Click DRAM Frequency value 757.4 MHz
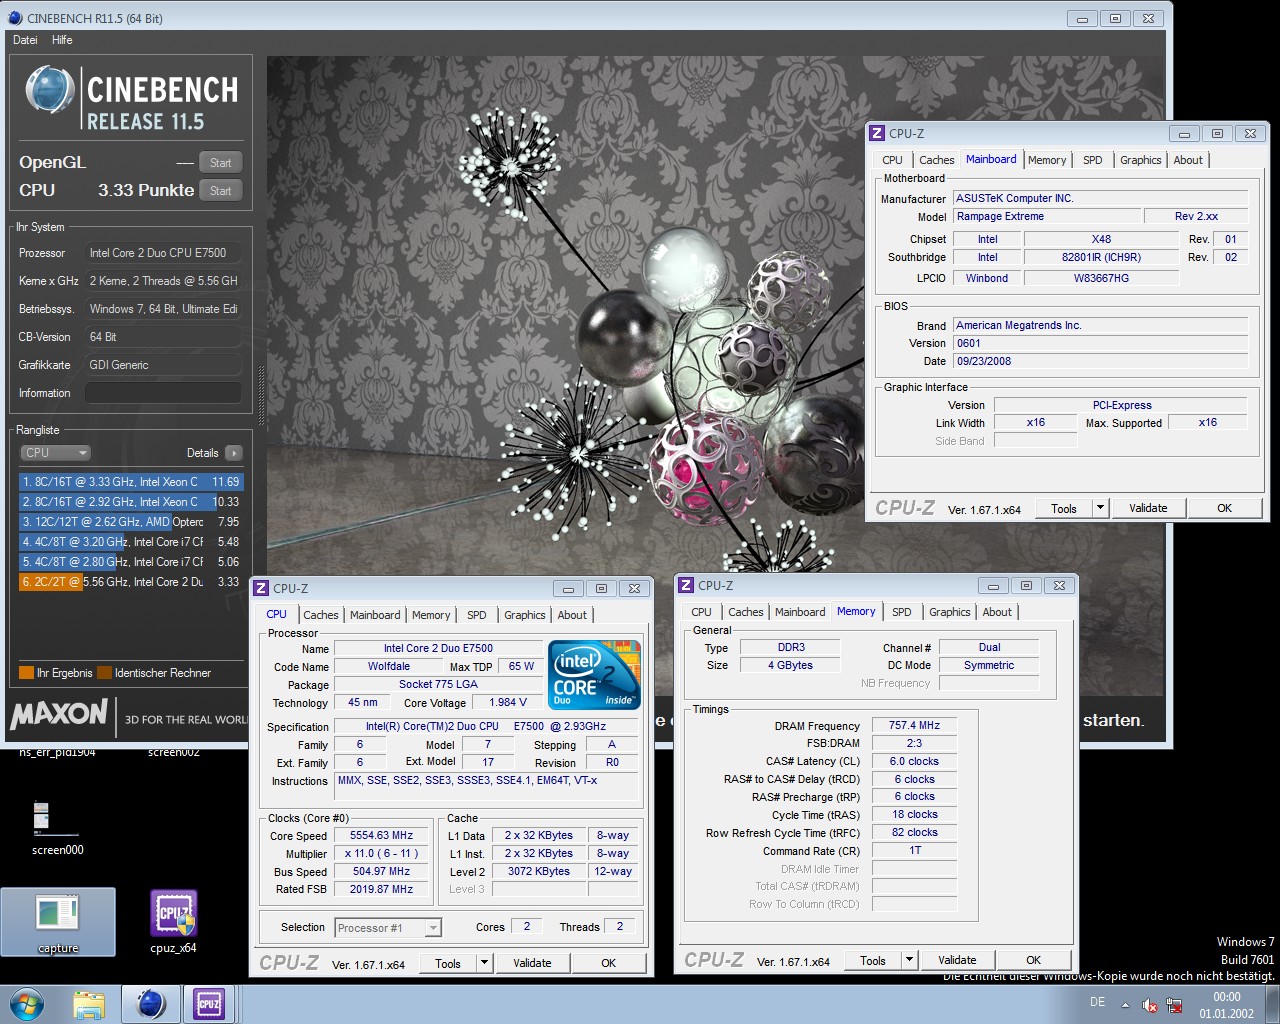 (914, 725)
